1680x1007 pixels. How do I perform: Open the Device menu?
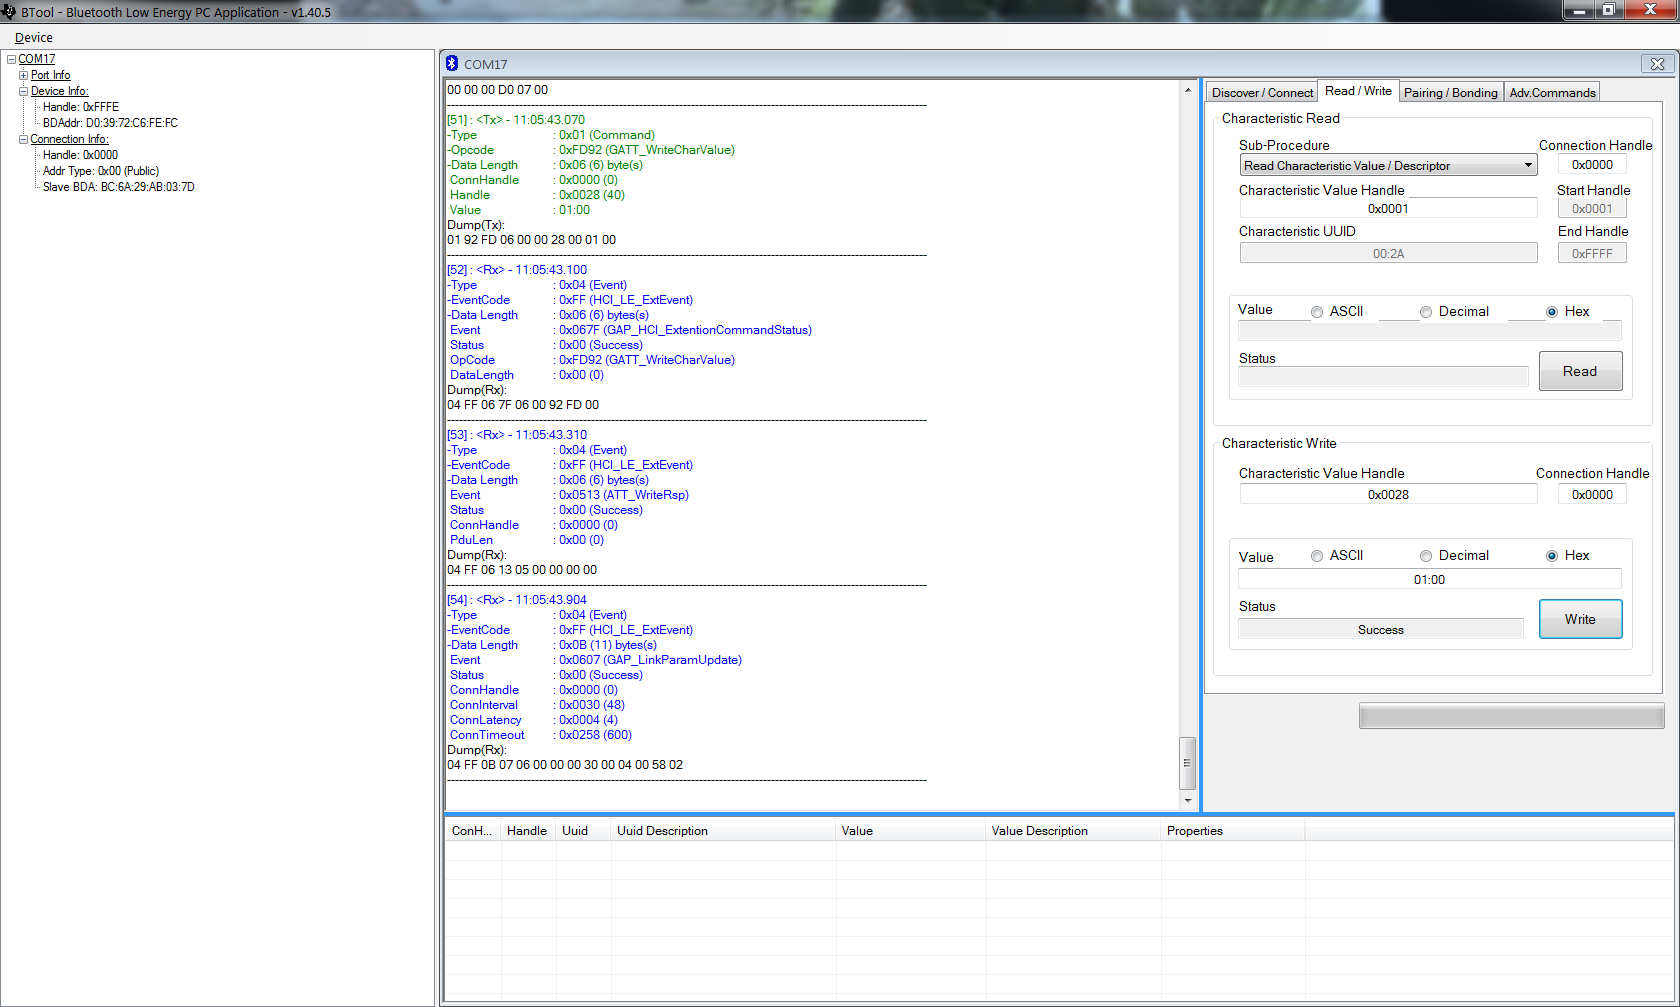pos(33,37)
